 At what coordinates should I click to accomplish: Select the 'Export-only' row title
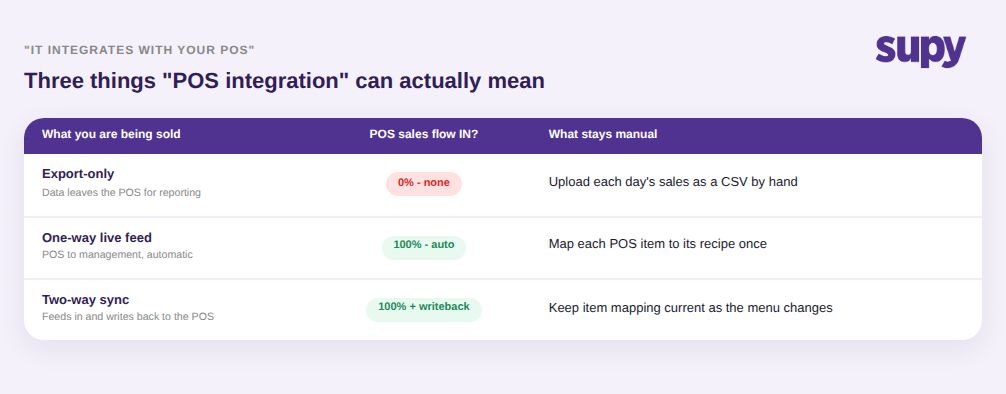coord(78,174)
